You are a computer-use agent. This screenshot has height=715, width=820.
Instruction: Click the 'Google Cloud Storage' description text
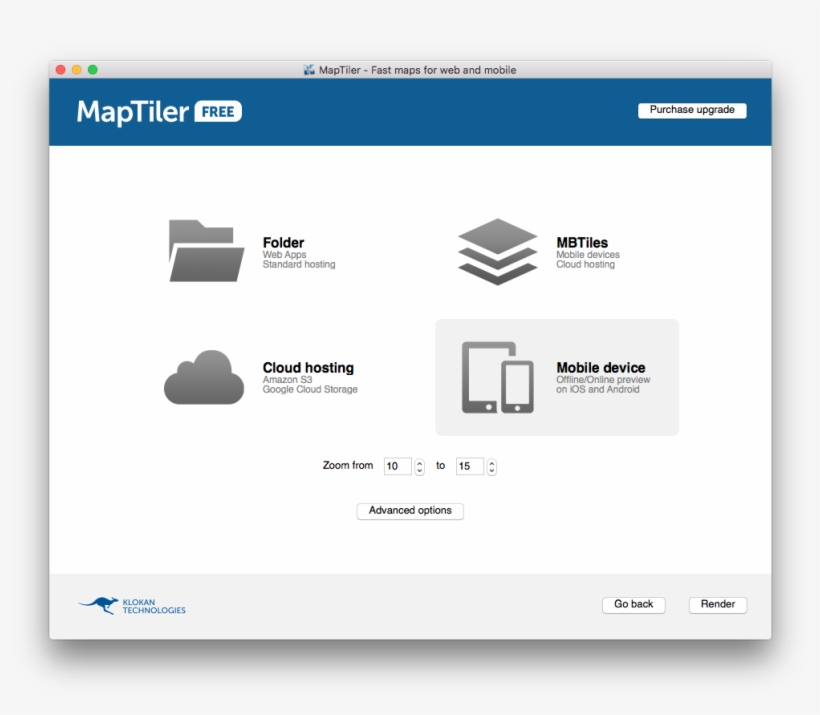point(310,390)
